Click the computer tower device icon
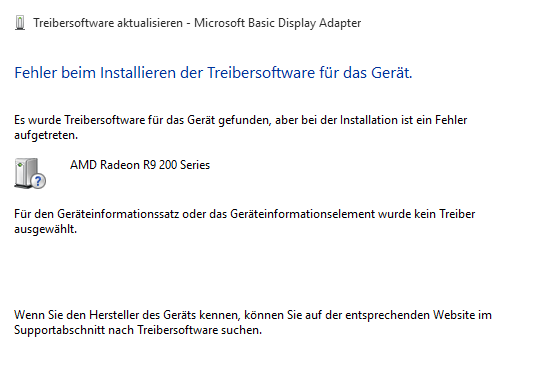 click(x=30, y=173)
